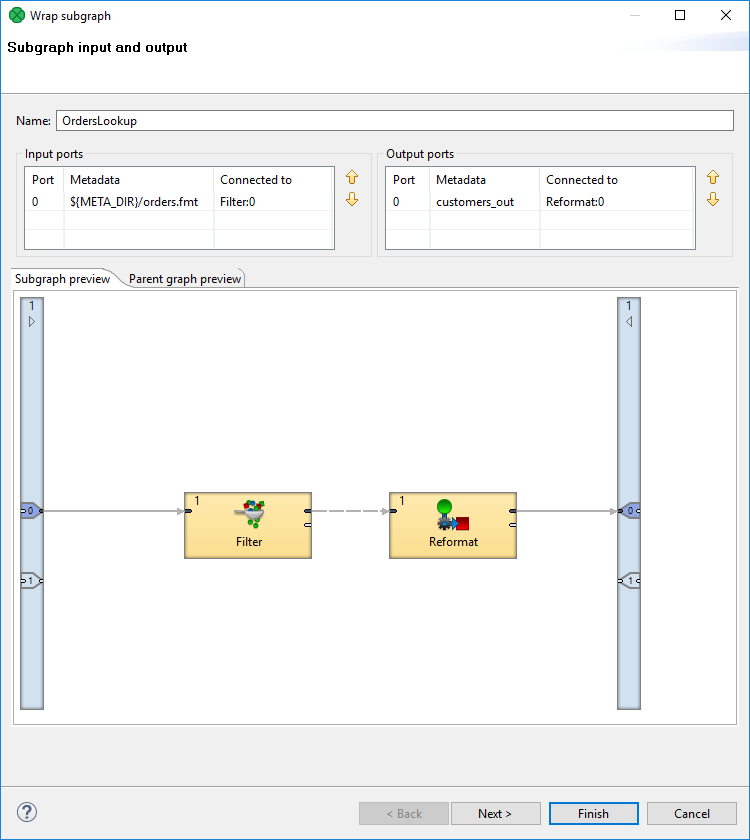Select output port 0 on right bar
Viewport: 750px width, 840px height.
[629, 511]
